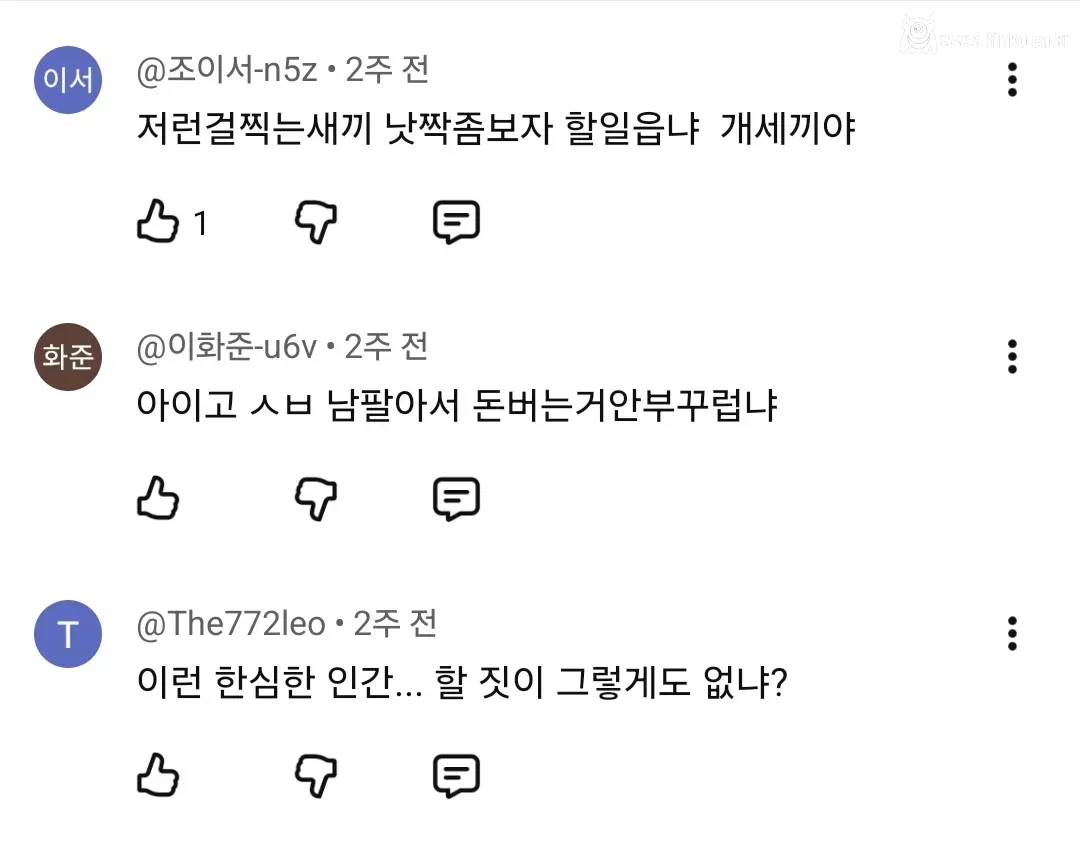Screen dimensions: 1080x855
Task: Open @이화준-u6v's comment timestamp link
Action: coord(392,346)
